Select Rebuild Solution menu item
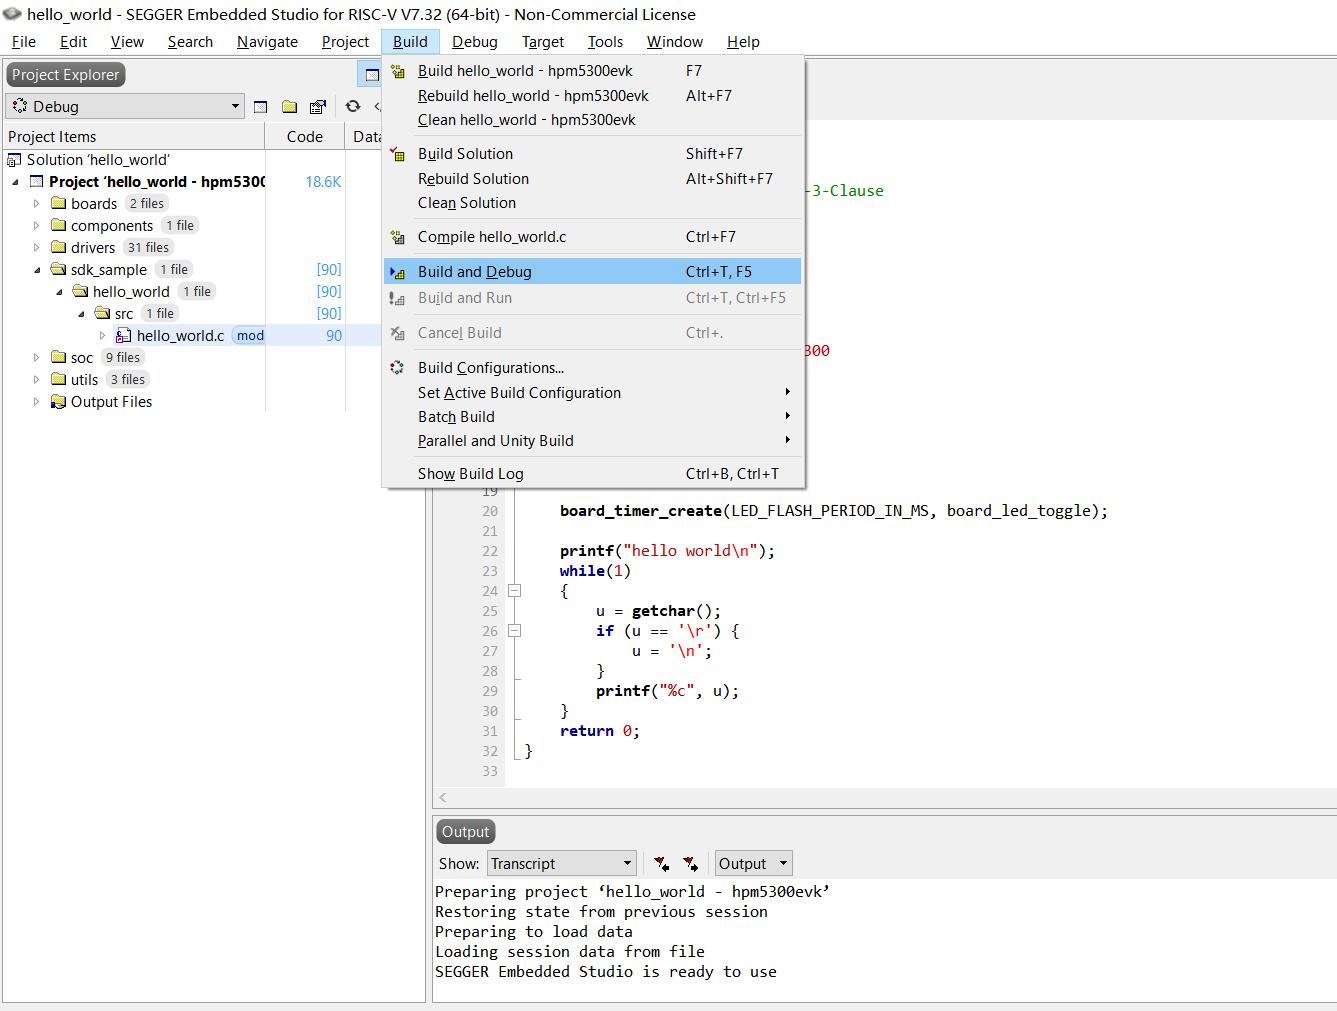Image resolution: width=1337 pixels, height=1011 pixels. click(592, 179)
